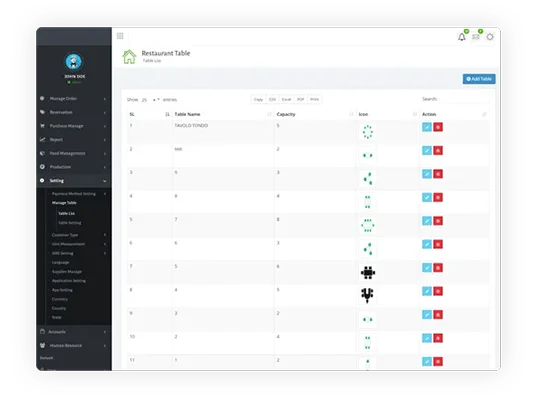Open the settings gear in top bar

[490, 37]
